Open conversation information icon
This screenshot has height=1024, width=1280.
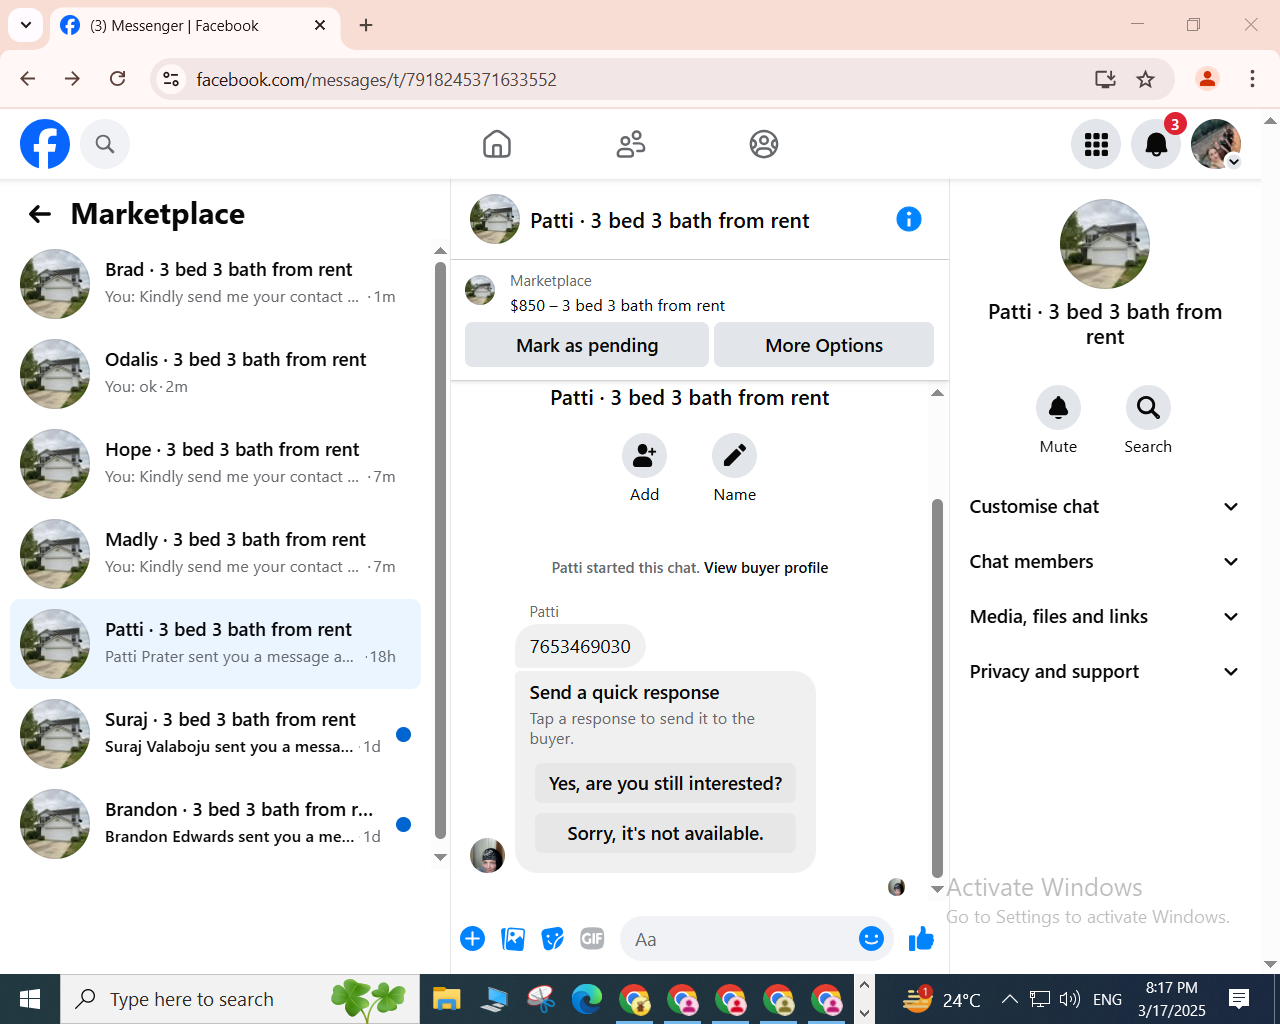coord(909,219)
